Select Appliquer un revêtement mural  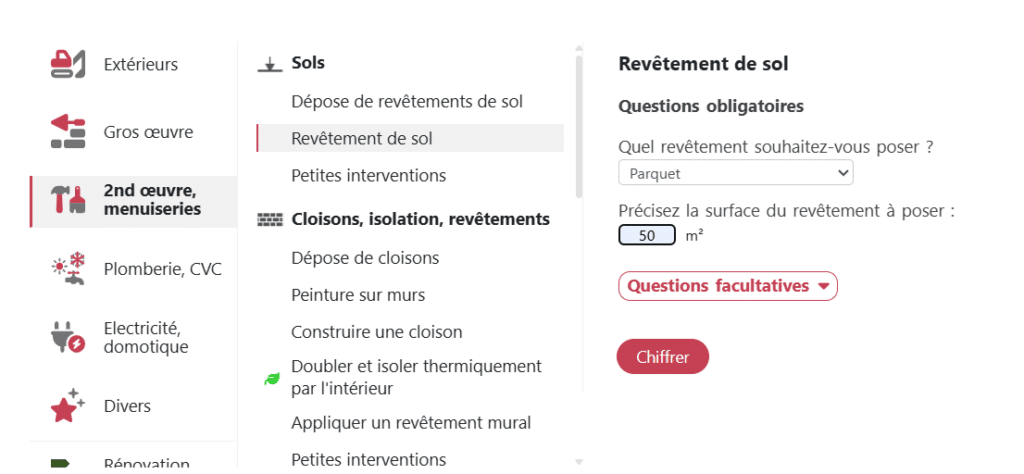coord(410,423)
